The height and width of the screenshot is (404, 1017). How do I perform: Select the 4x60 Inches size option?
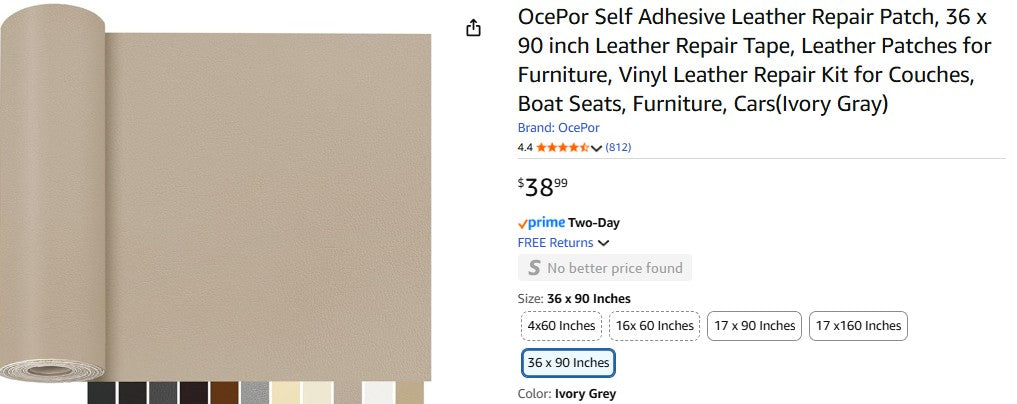[561, 326]
